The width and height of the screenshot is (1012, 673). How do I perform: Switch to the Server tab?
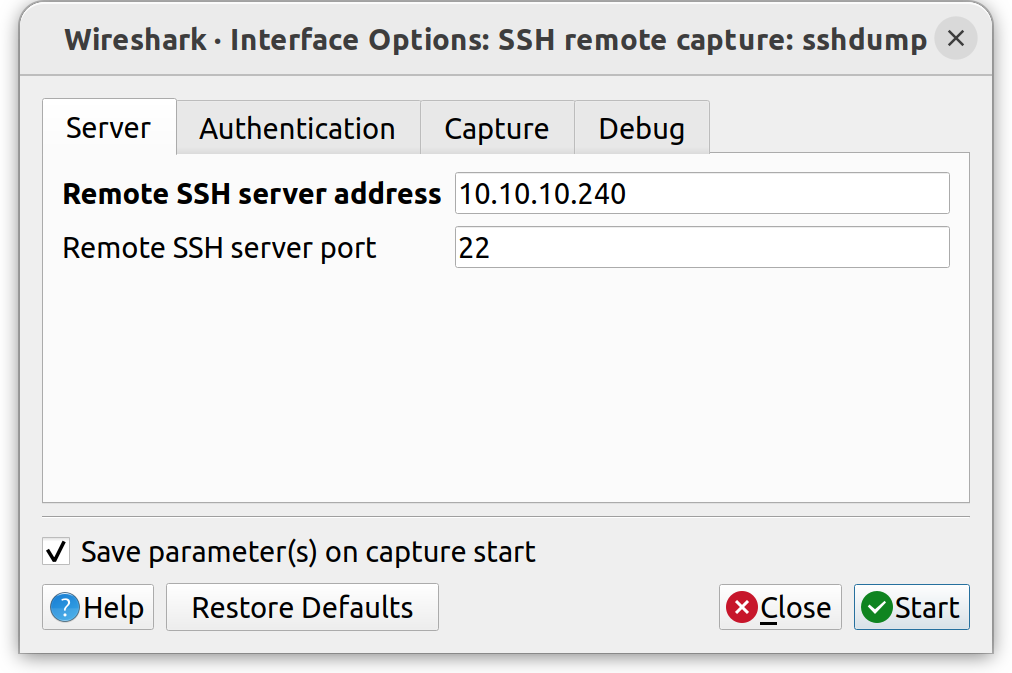coord(108,128)
